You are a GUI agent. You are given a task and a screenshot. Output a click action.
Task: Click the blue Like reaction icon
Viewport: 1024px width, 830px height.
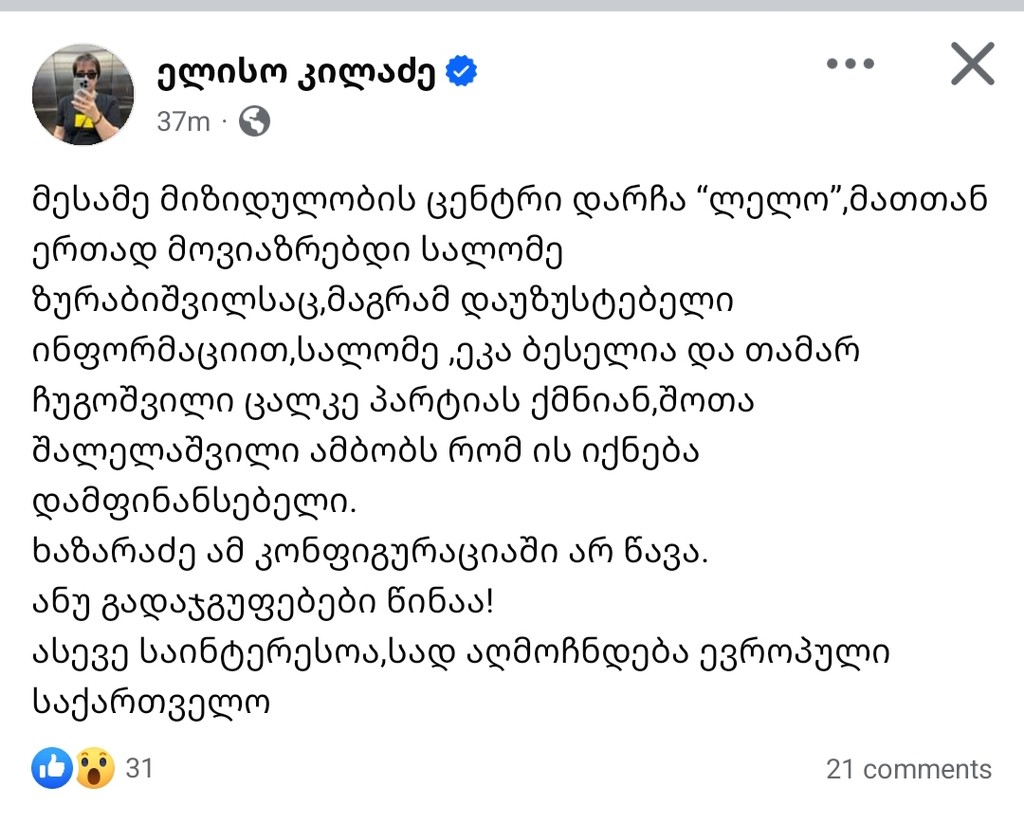(x=51, y=768)
